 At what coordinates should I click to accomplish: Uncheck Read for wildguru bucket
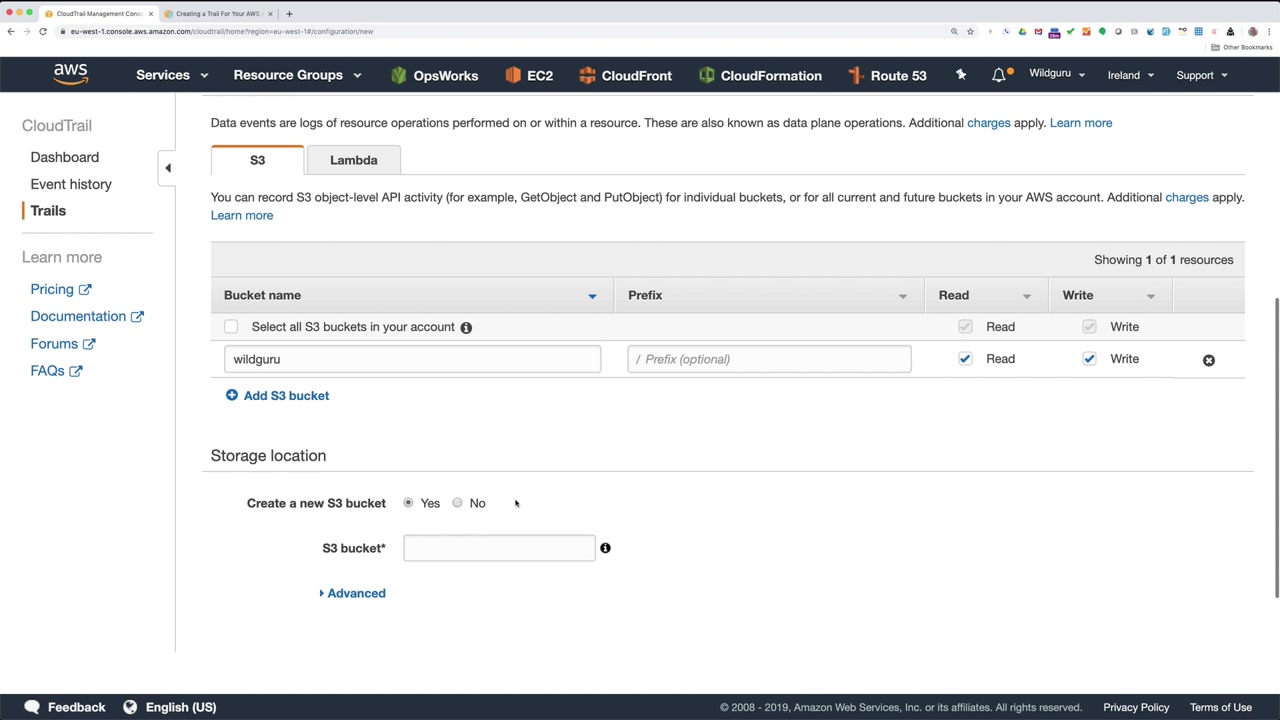(x=965, y=359)
